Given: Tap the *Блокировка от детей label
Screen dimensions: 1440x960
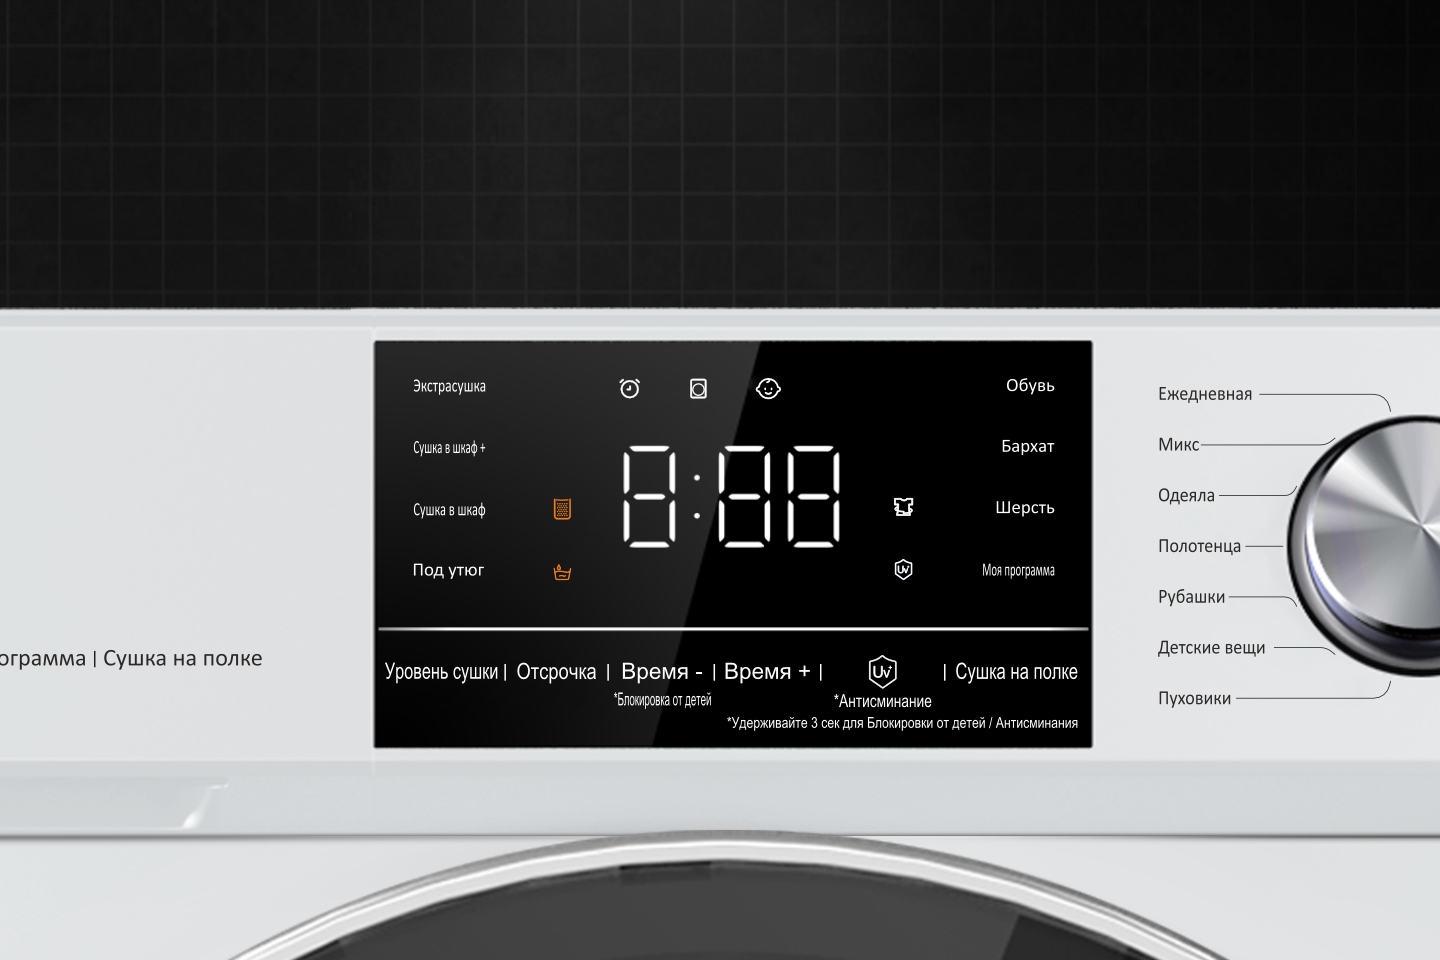Looking at the screenshot, I should (x=662, y=700).
